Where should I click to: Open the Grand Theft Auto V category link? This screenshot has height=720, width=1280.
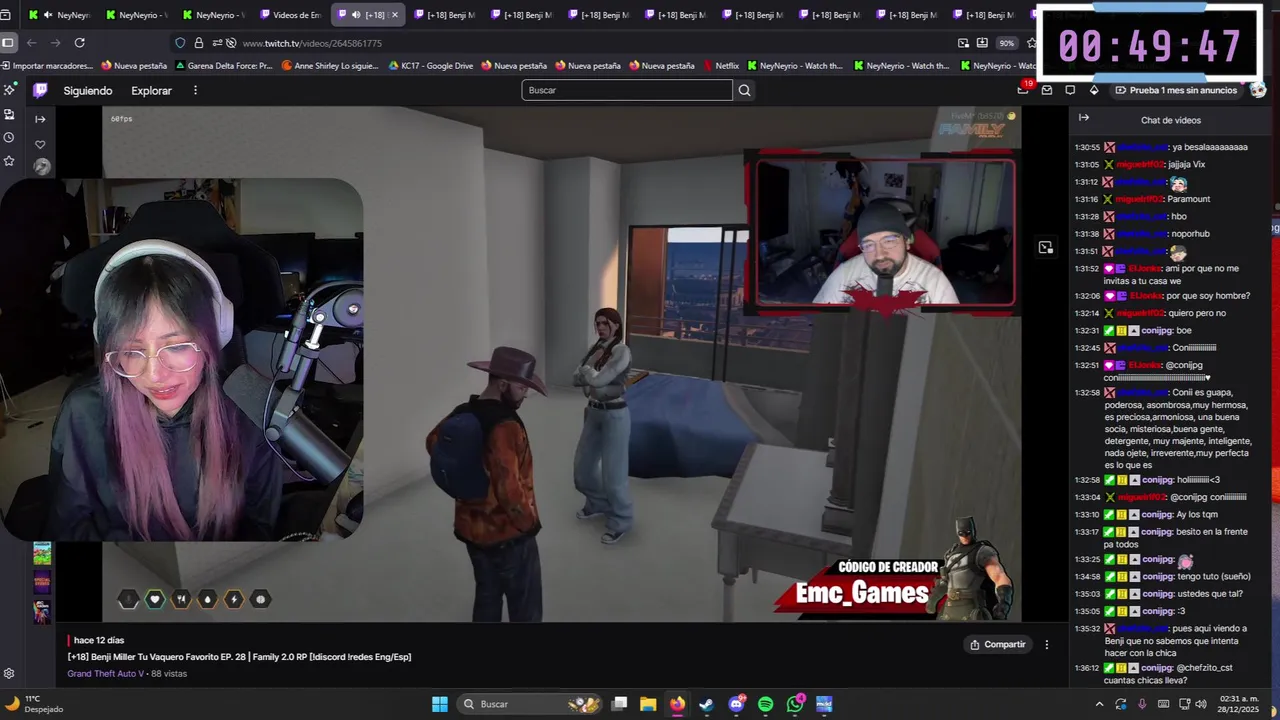[x=105, y=674]
